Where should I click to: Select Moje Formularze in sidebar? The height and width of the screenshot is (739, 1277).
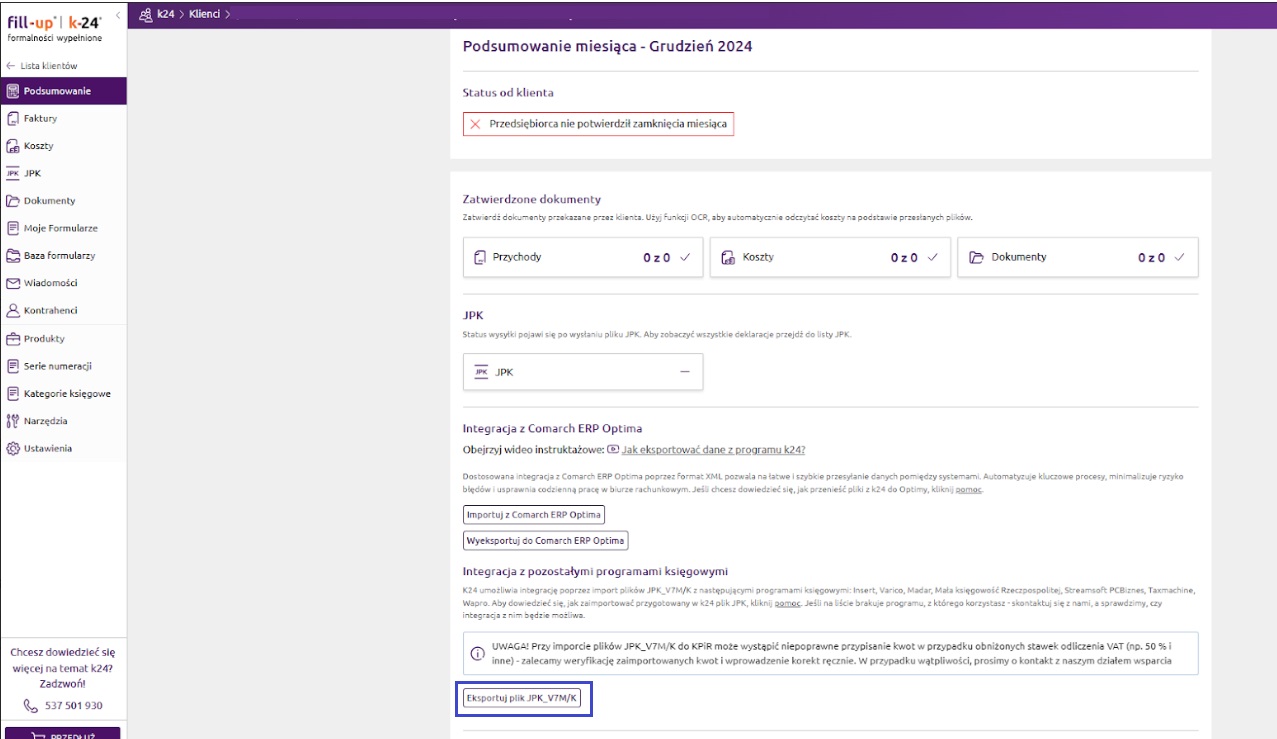63,228
